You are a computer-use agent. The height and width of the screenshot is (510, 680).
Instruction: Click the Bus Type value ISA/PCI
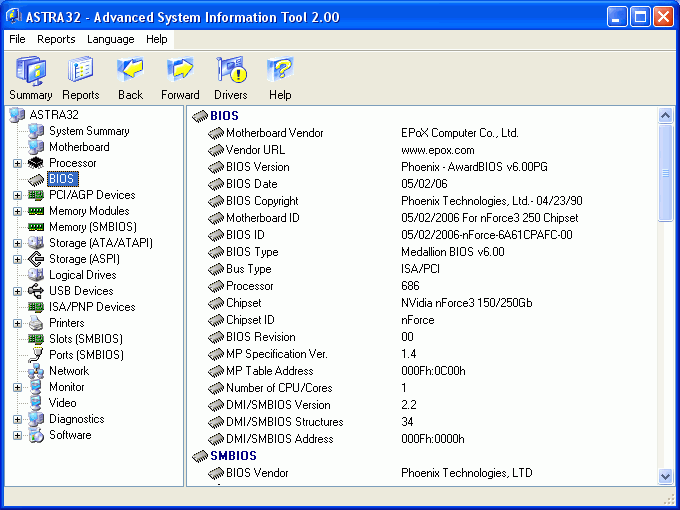(x=420, y=269)
